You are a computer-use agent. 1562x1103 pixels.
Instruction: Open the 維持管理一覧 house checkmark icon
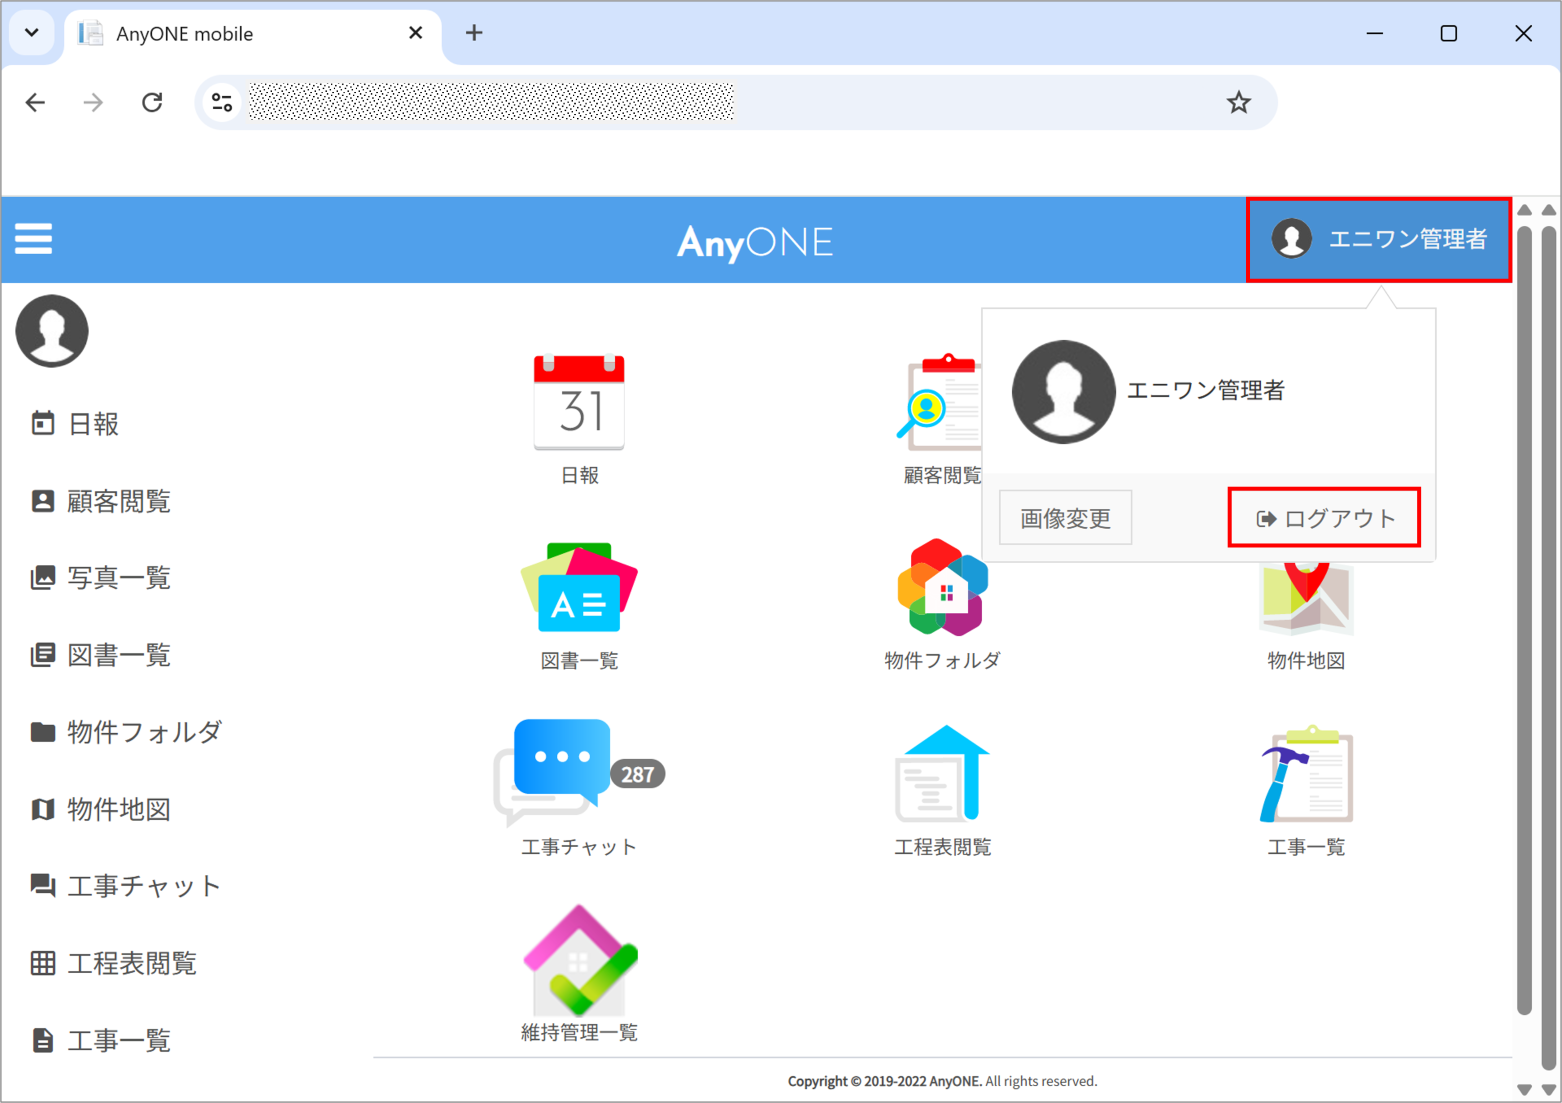579,960
